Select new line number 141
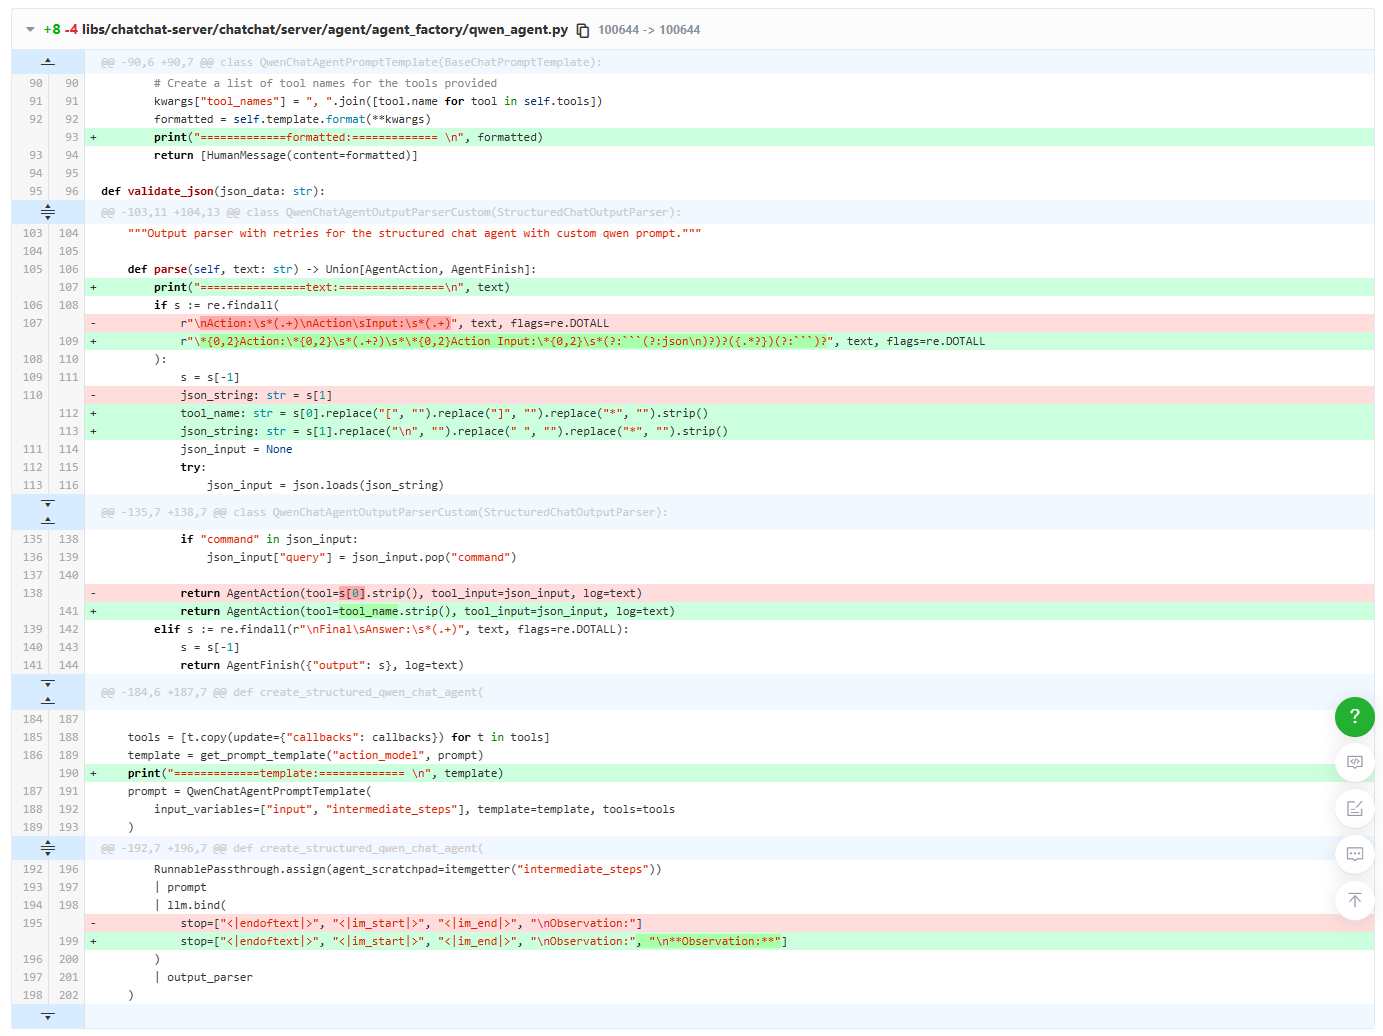Viewport: 1383px width, 1036px height. pos(68,611)
